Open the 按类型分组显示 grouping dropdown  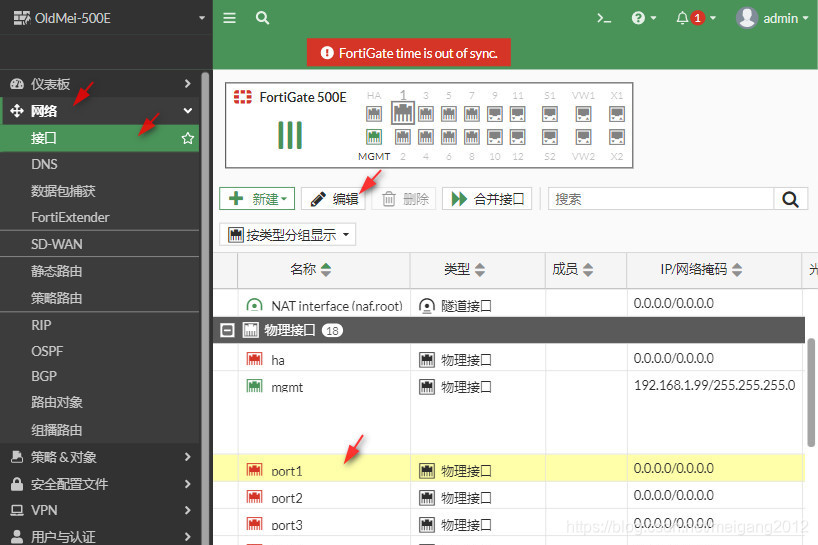(x=287, y=235)
